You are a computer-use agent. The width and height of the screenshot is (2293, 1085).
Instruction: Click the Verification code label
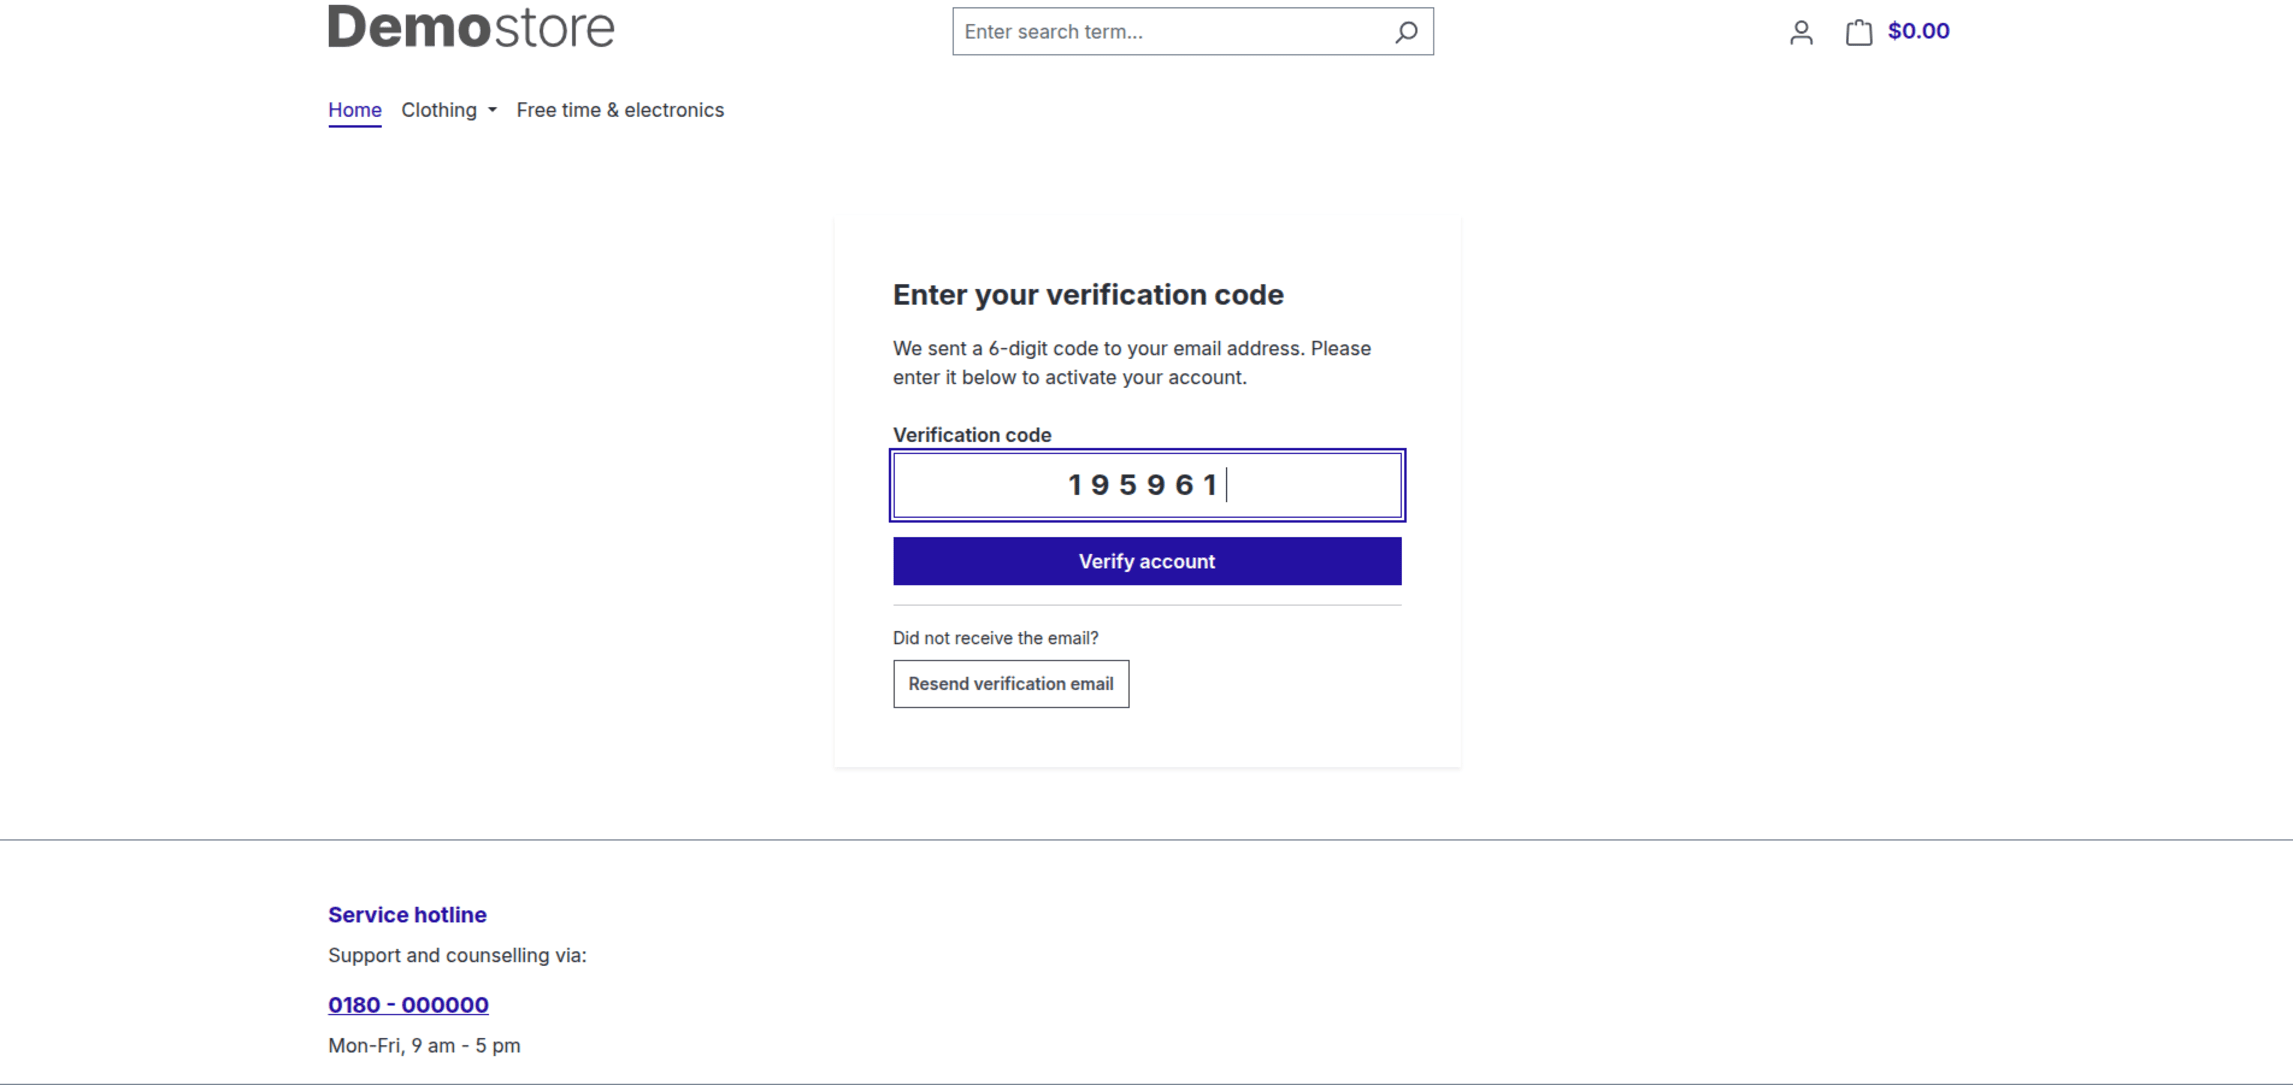click(x=972, y=435)
